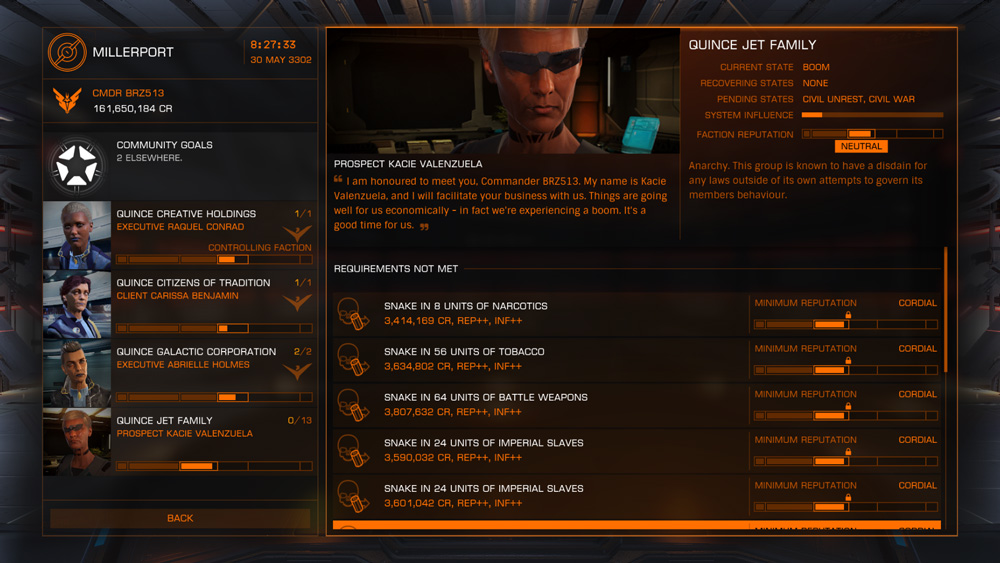Click the BACK button
Viewport: 1000px width, 563px height.
tap(180, 518)
